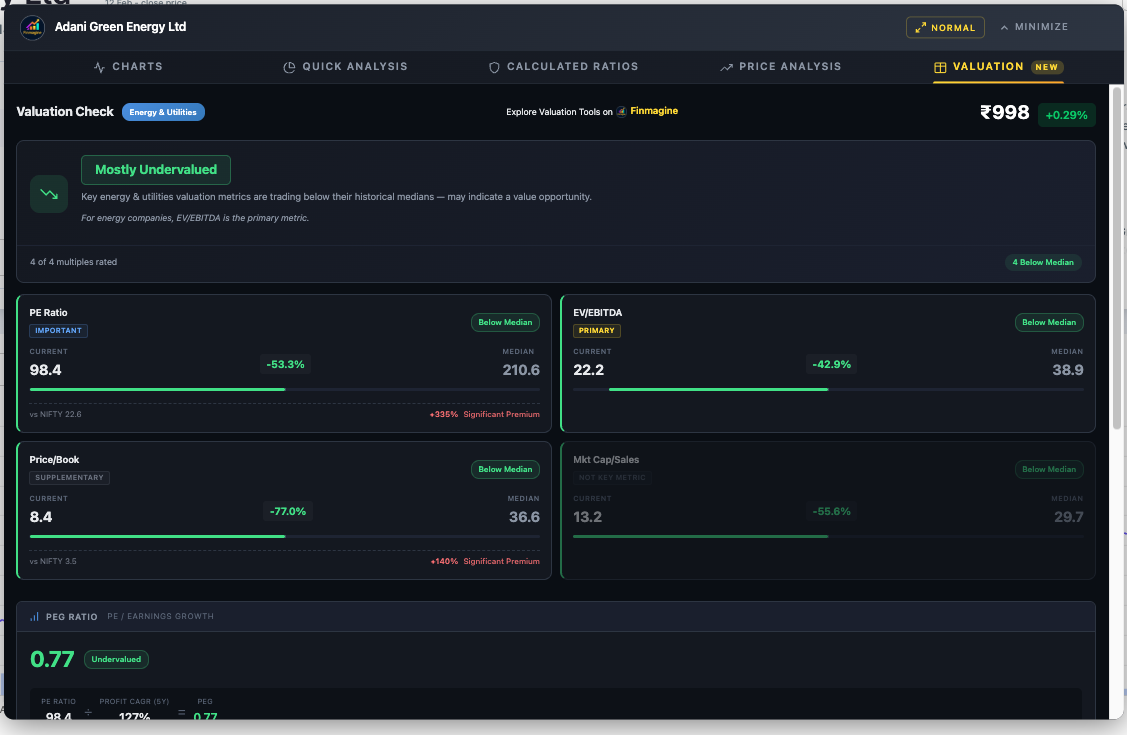Click the Energy & Utilities sector badge
Screen dimensions: 1127x735
pos(163,112)
